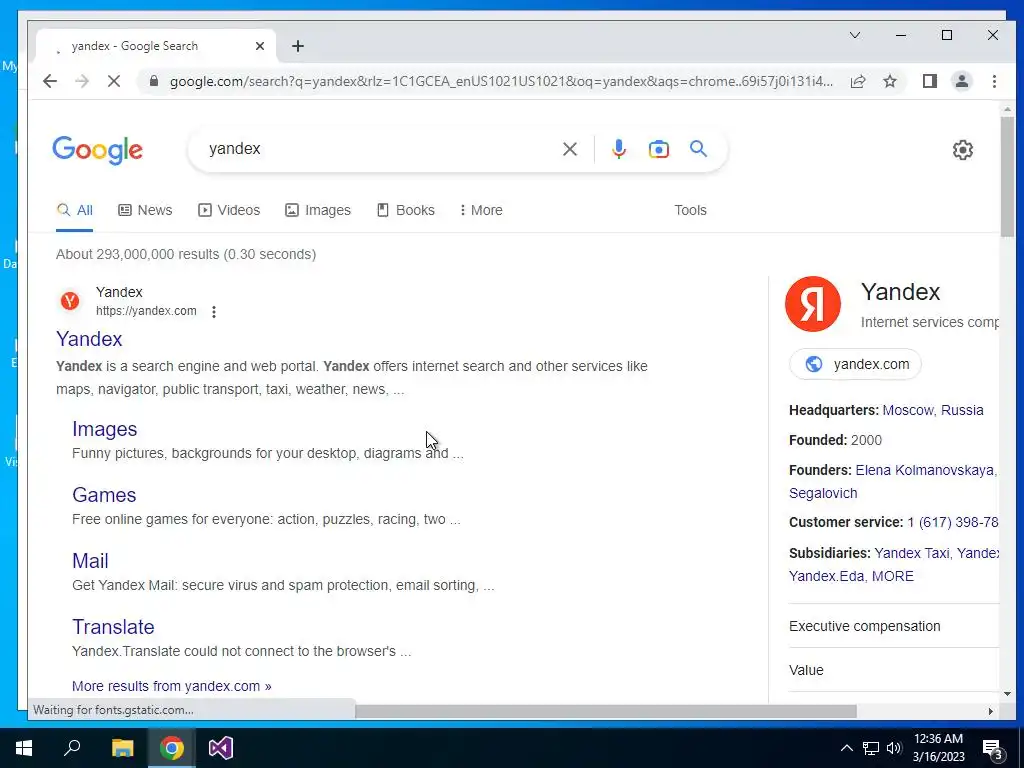Open File Explorer from the taskbar
Image resolution: width=1024 pixels, height=768 pixels.
point(122,748)
